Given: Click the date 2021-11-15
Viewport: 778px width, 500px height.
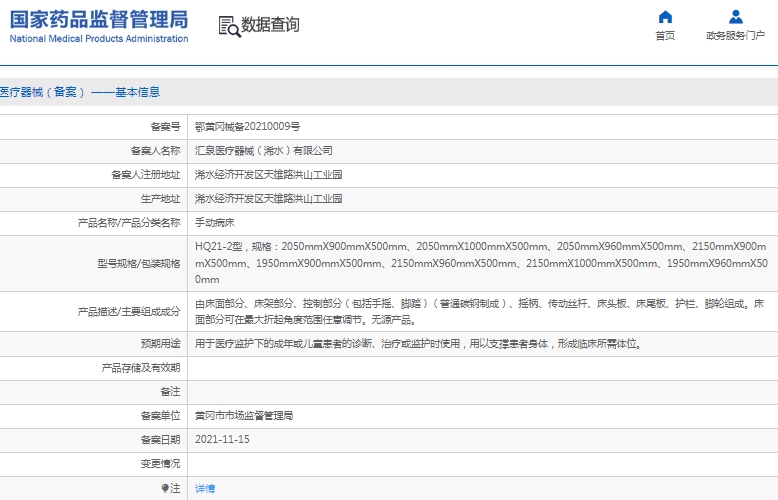Looking at the screenshot, I should (222, 439).
